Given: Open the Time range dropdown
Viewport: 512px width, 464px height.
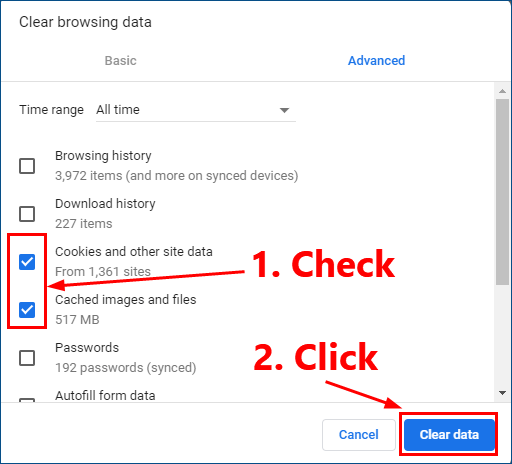Looking at the screenshot, I should click(x=196, y=110).
